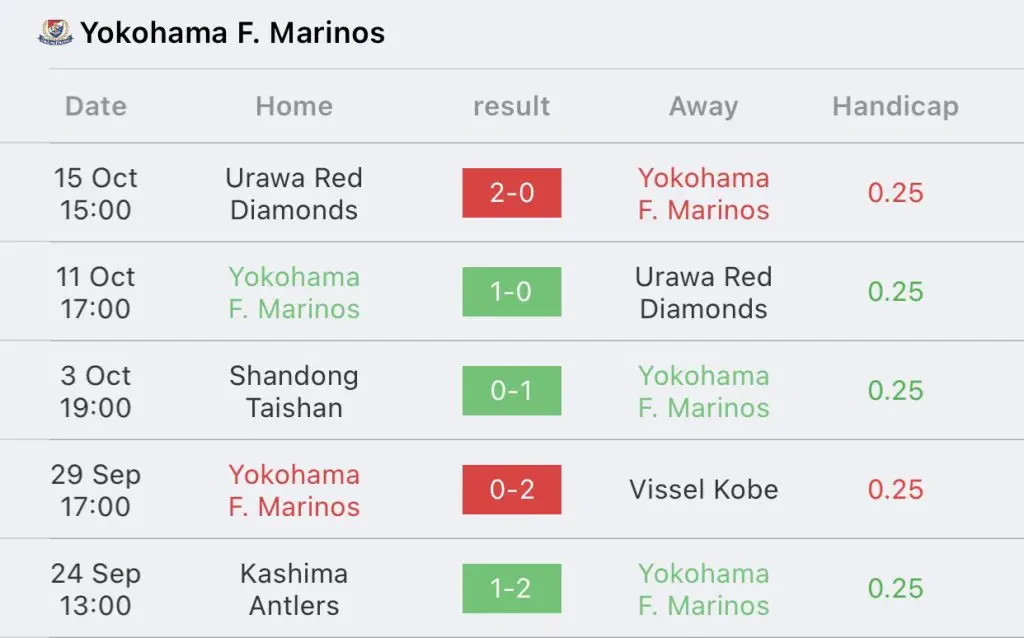Click the 0.25 handicap for the 29 Sep match
This screenshot has width=1024, height=638.
(x=895, y=489)
